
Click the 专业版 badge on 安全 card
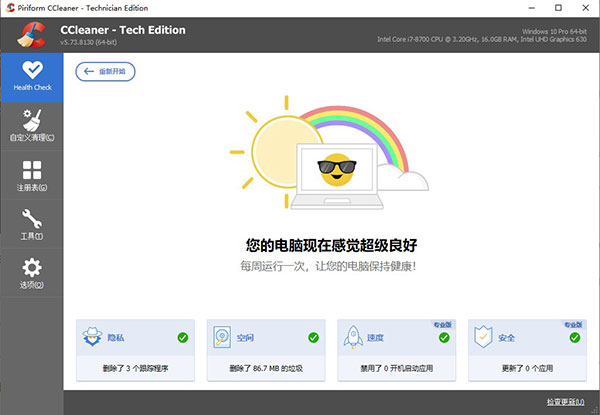pyautogui.click(x=573, y=325)
